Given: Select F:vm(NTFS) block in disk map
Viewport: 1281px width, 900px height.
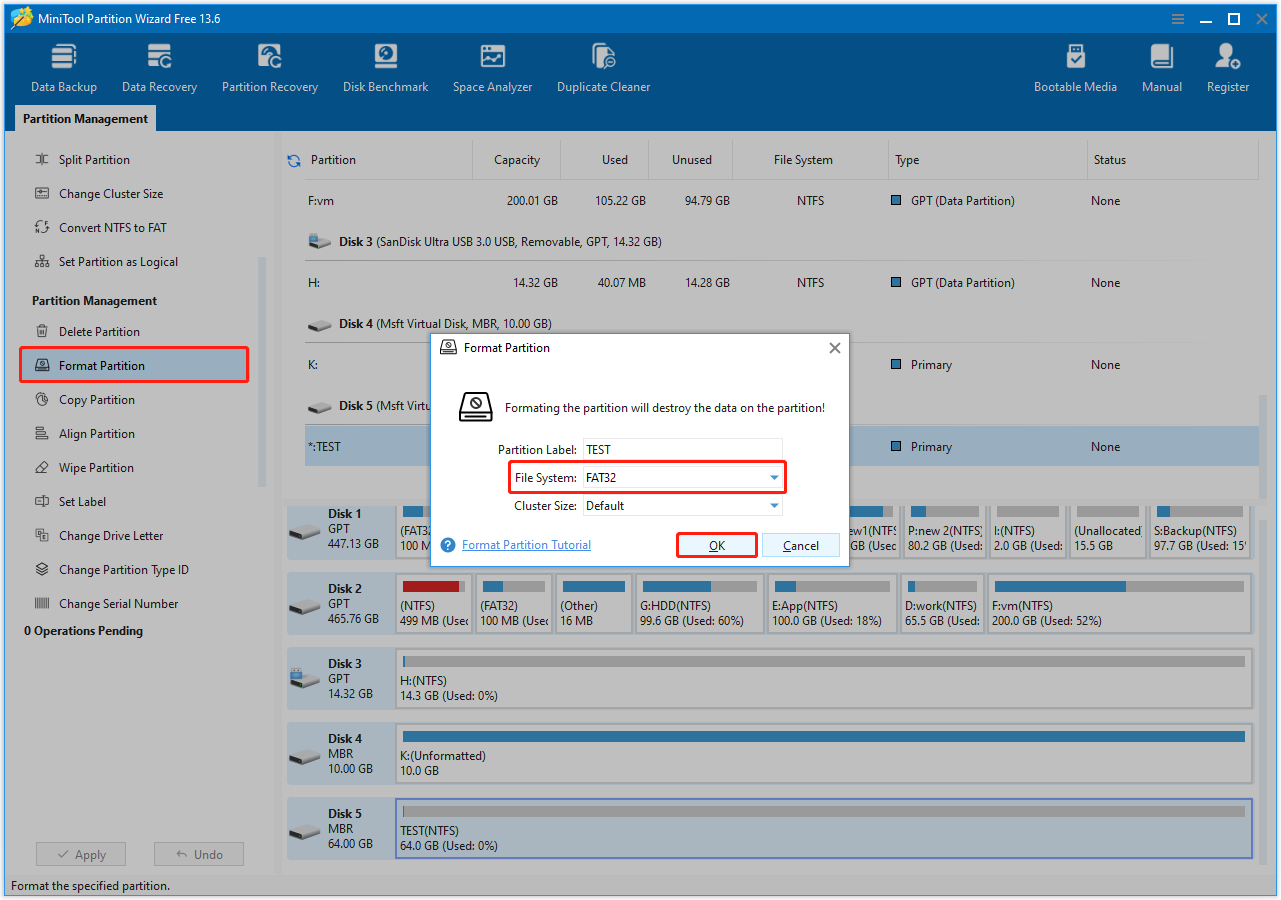Looking at the screenshot, I should click(1119, 603).
